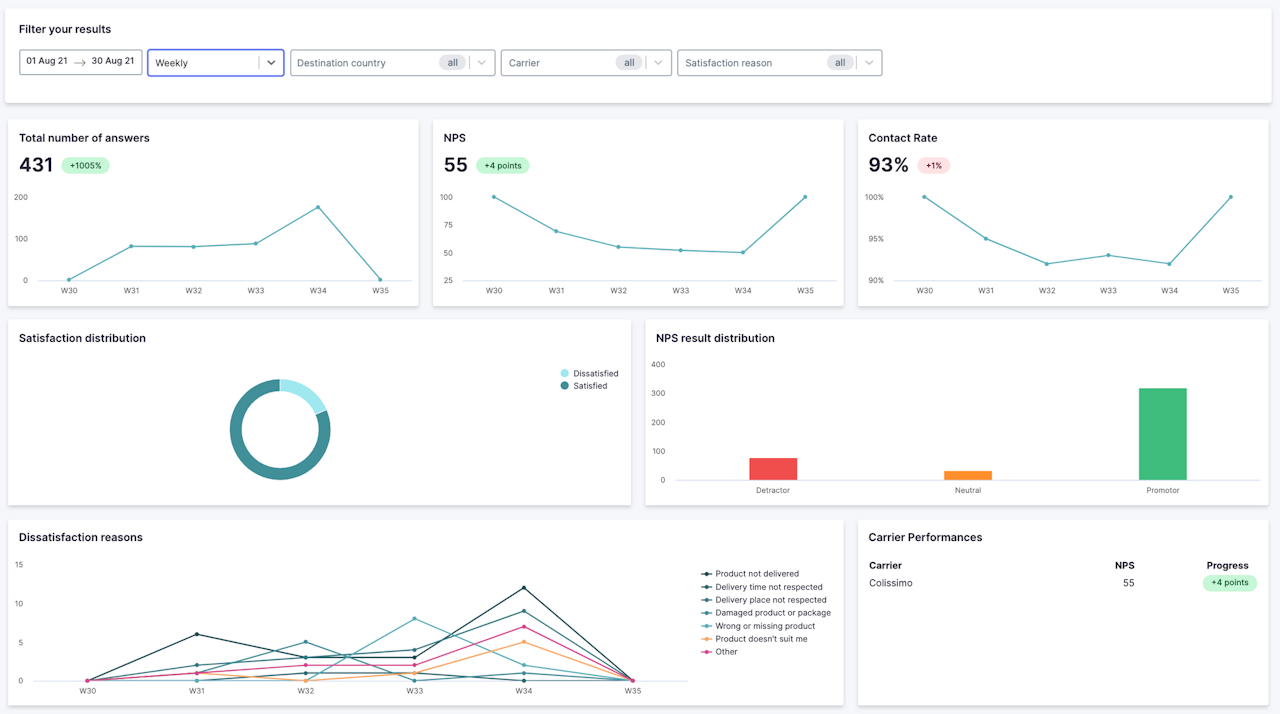This screenshot has height=714, width=1280.
Task: Toggle the Dissatisfied legend entry
Action: point(589,373)
